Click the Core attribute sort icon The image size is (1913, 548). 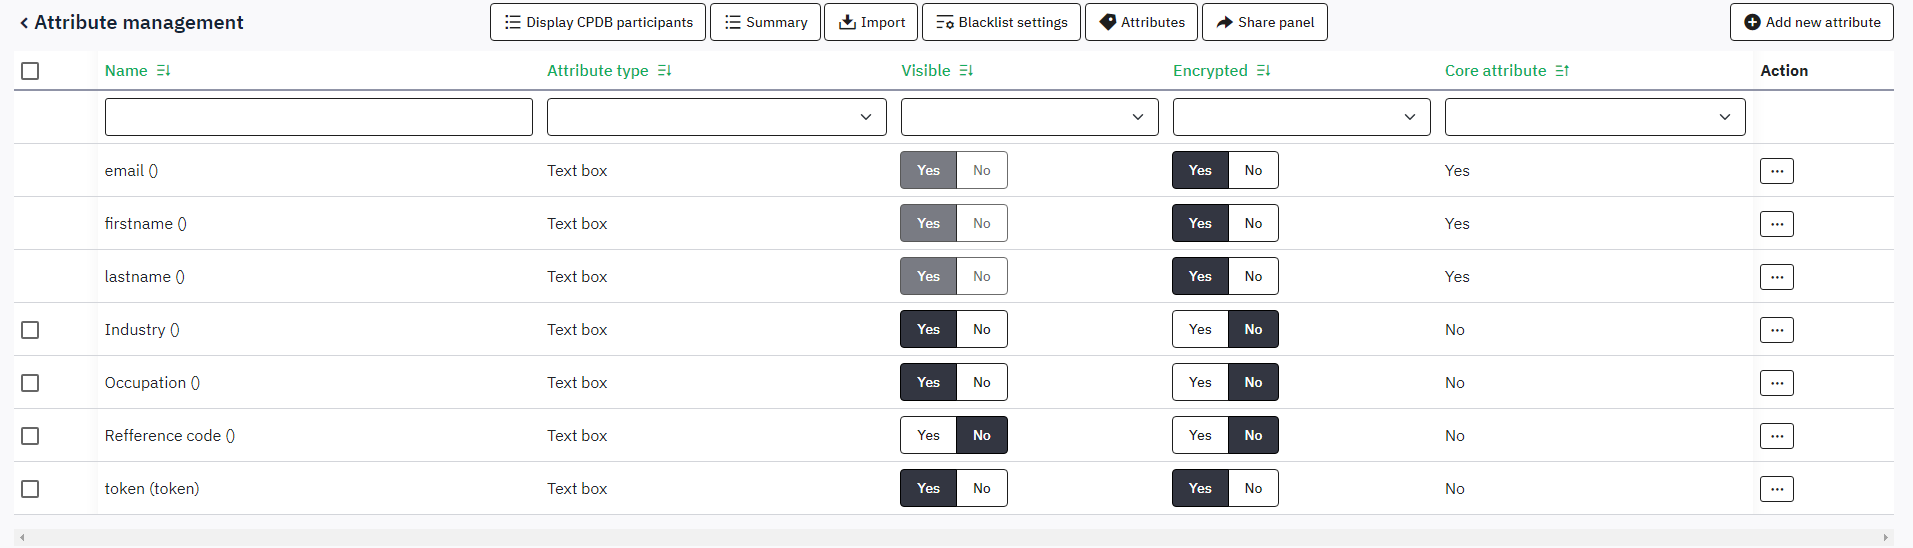click(x=1563, y=71)
